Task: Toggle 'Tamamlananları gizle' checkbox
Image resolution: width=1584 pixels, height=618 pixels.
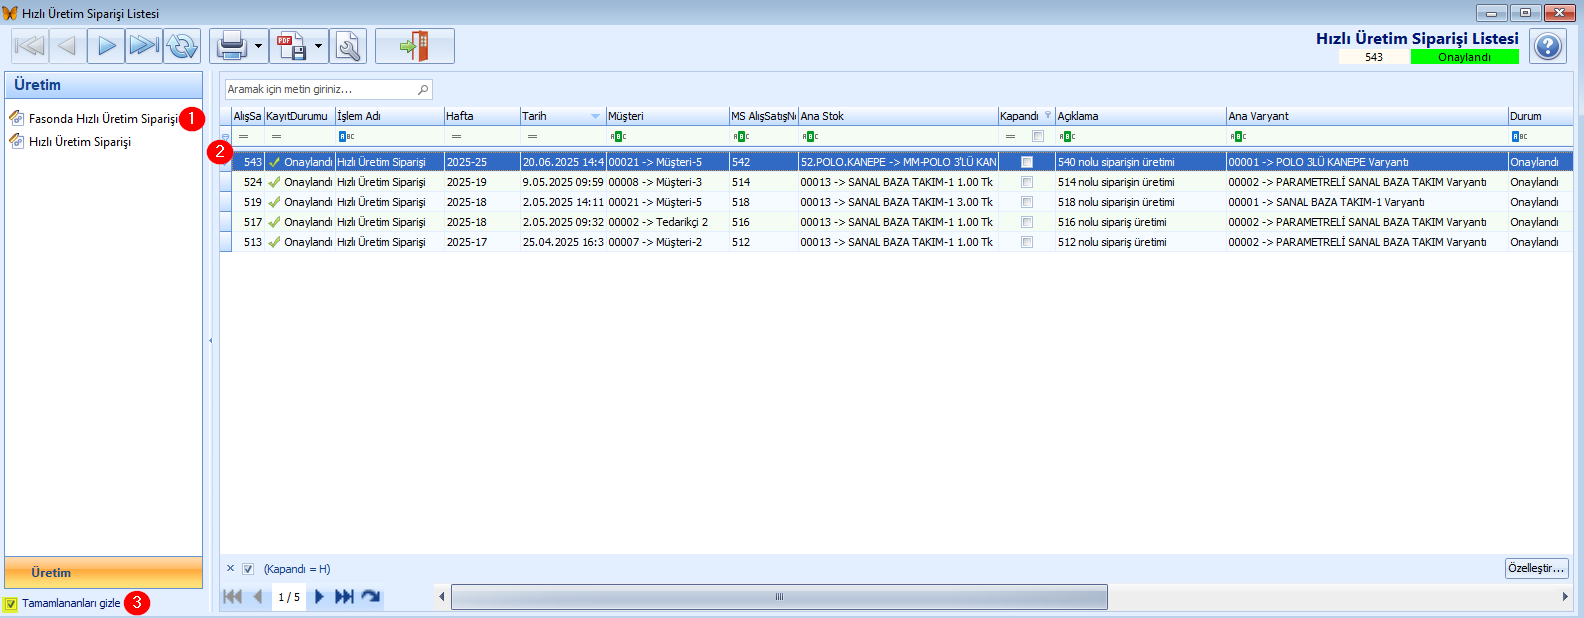Action: tap(11, 604)
